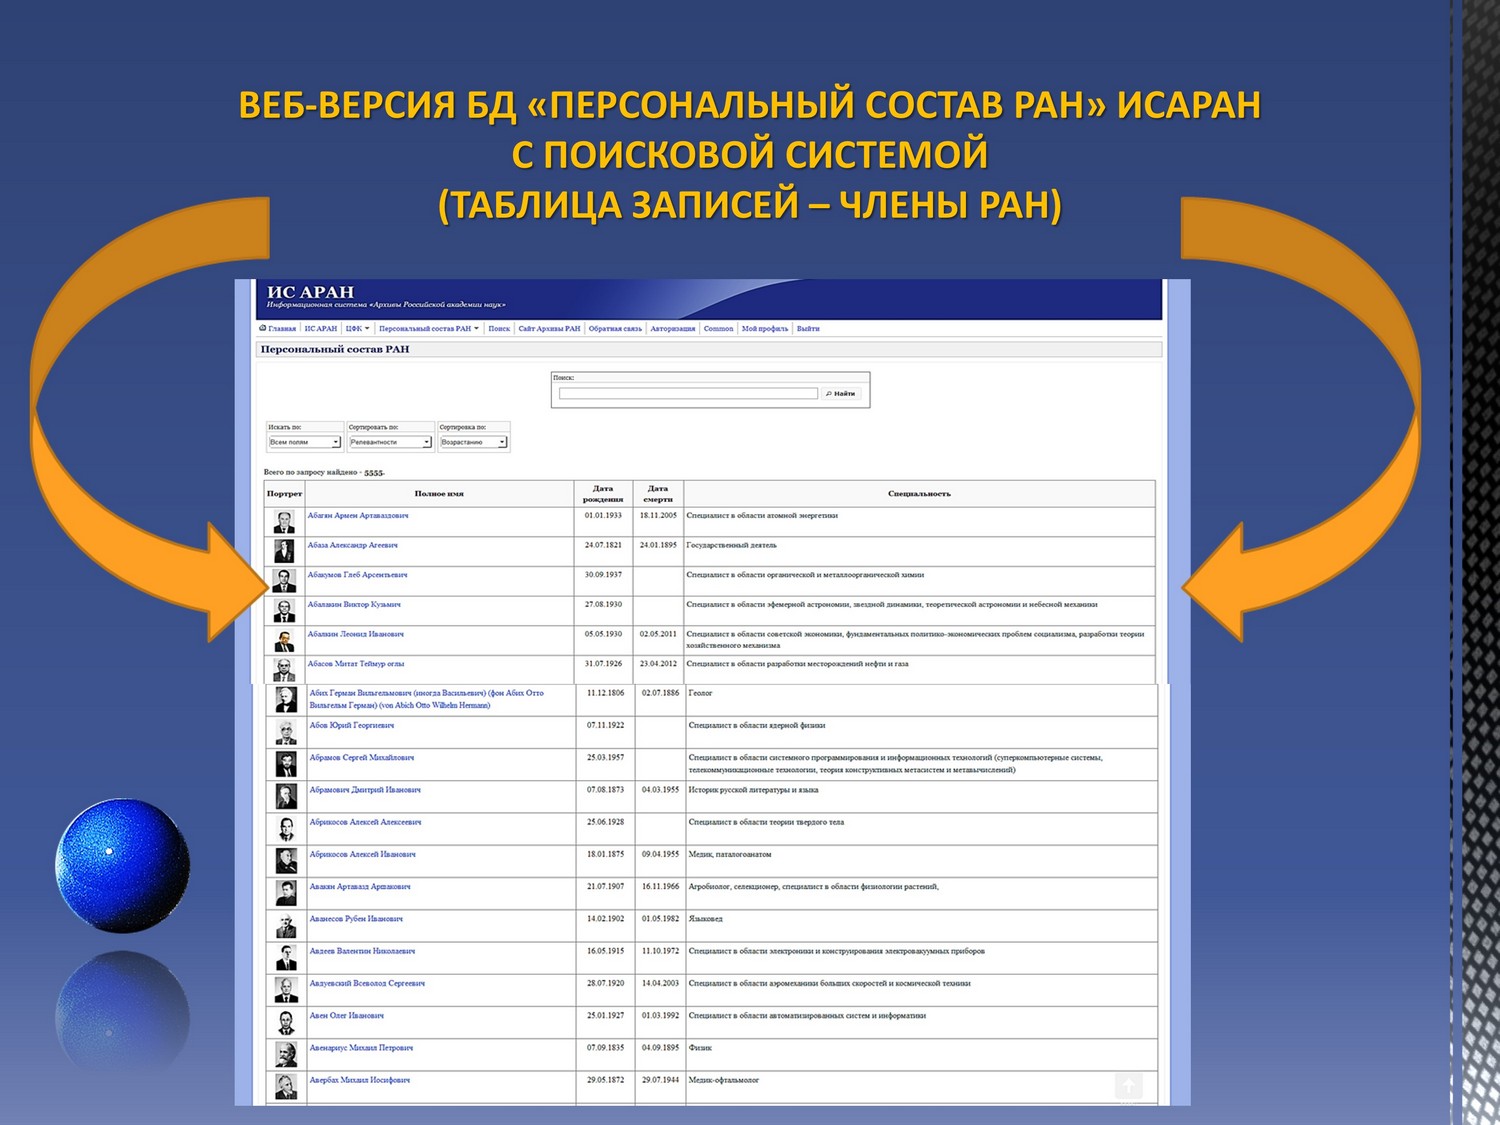Click the scroll-to-top arrow icon

[1128, 1085]
